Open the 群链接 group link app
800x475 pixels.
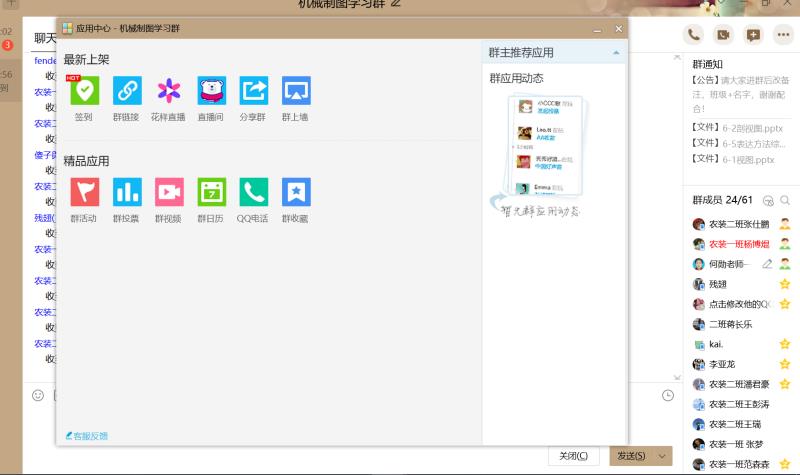[x=127, y=92]
